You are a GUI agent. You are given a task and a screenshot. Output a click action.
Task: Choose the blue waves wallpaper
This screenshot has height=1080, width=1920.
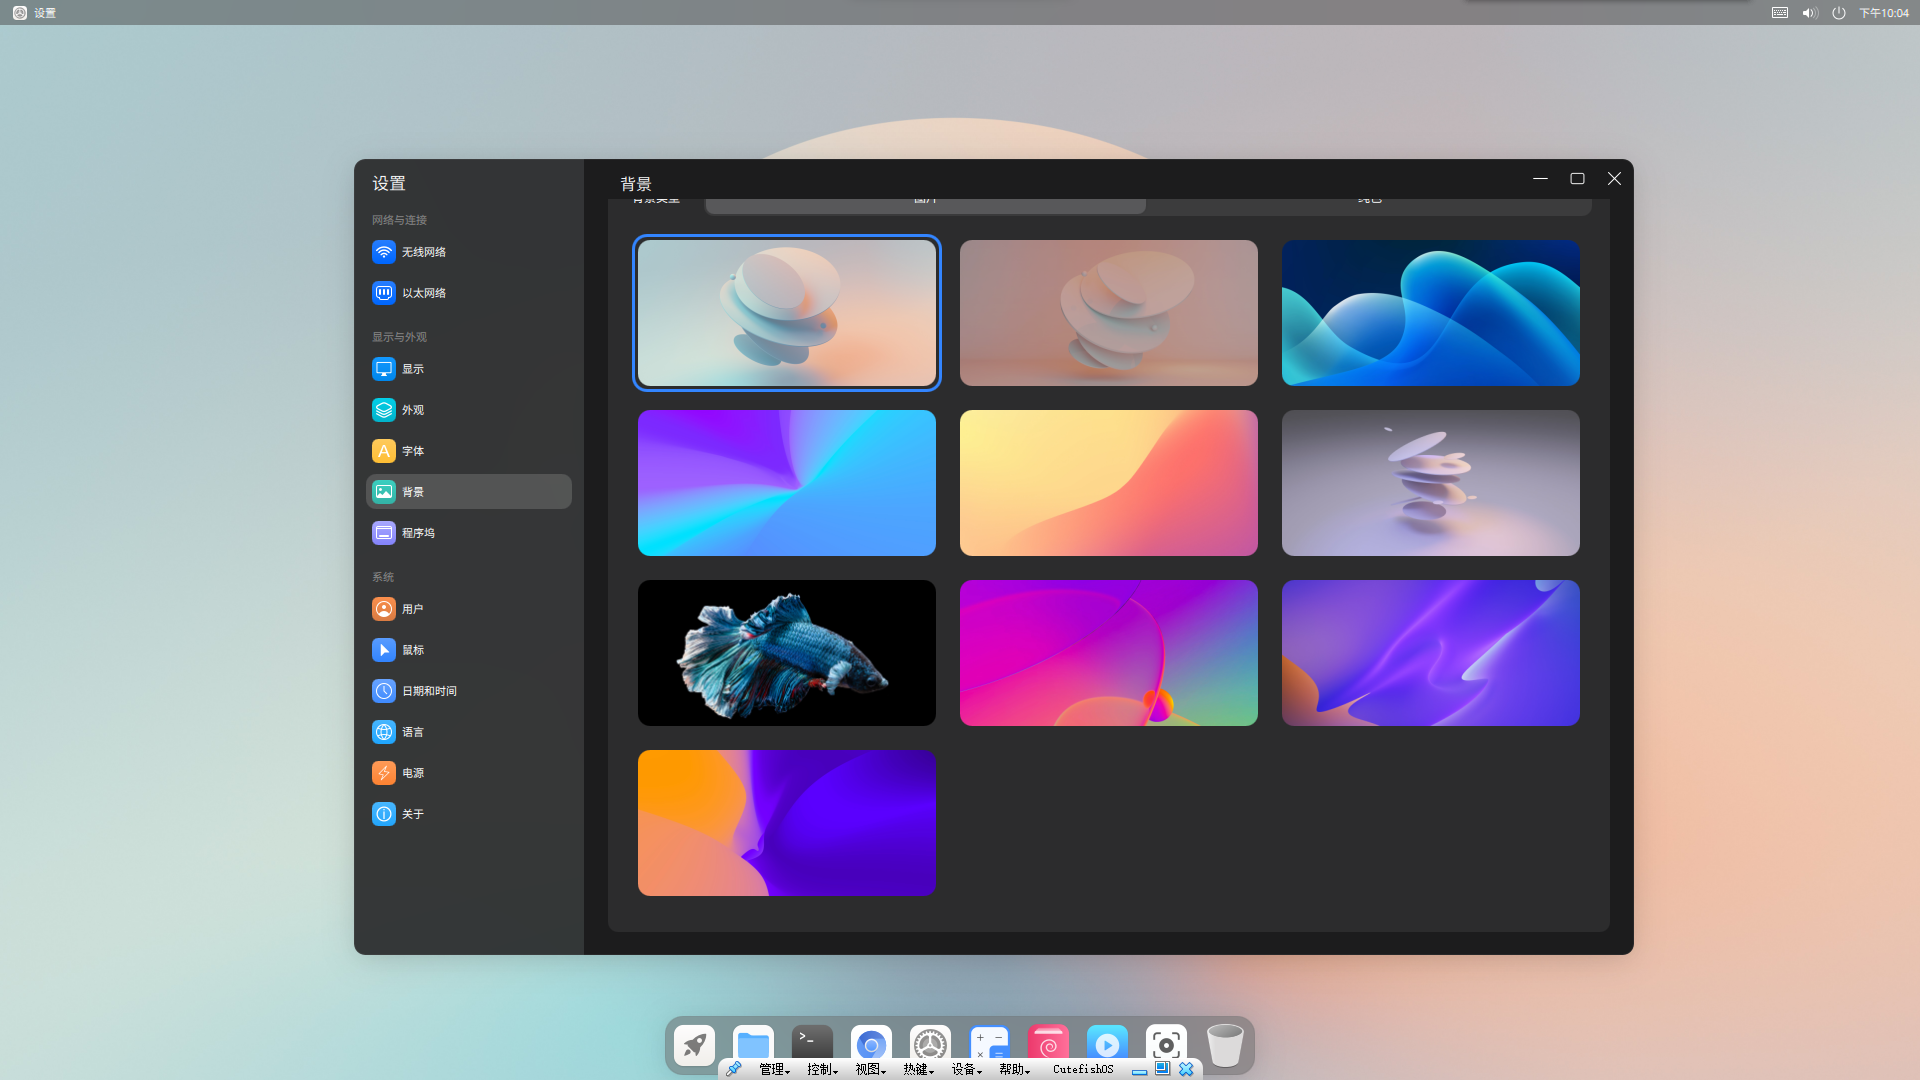click(x=1430, y=313)
